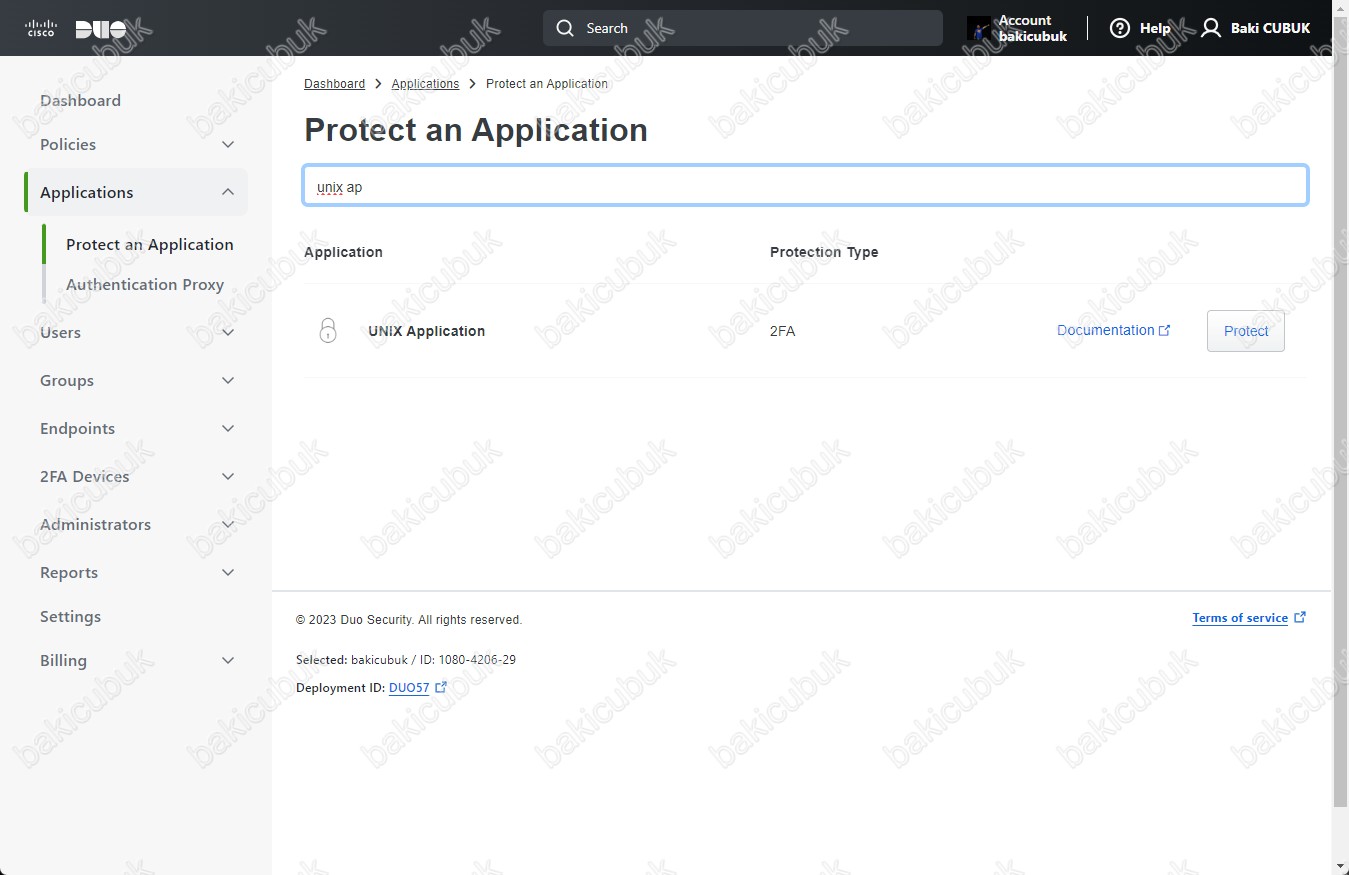
Task: Open Dashboard in the sidebar
Action: coord(80,100)
